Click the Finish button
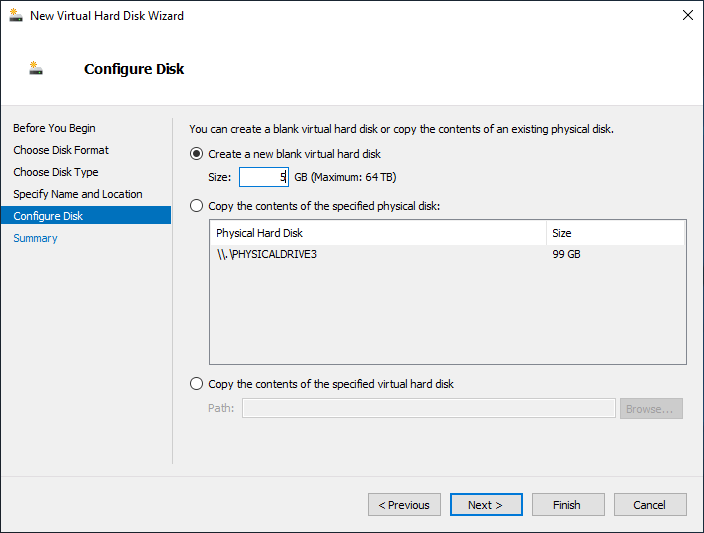Image resolution: width=704 pixels, height=533 pixels. (x=568, y=505)
